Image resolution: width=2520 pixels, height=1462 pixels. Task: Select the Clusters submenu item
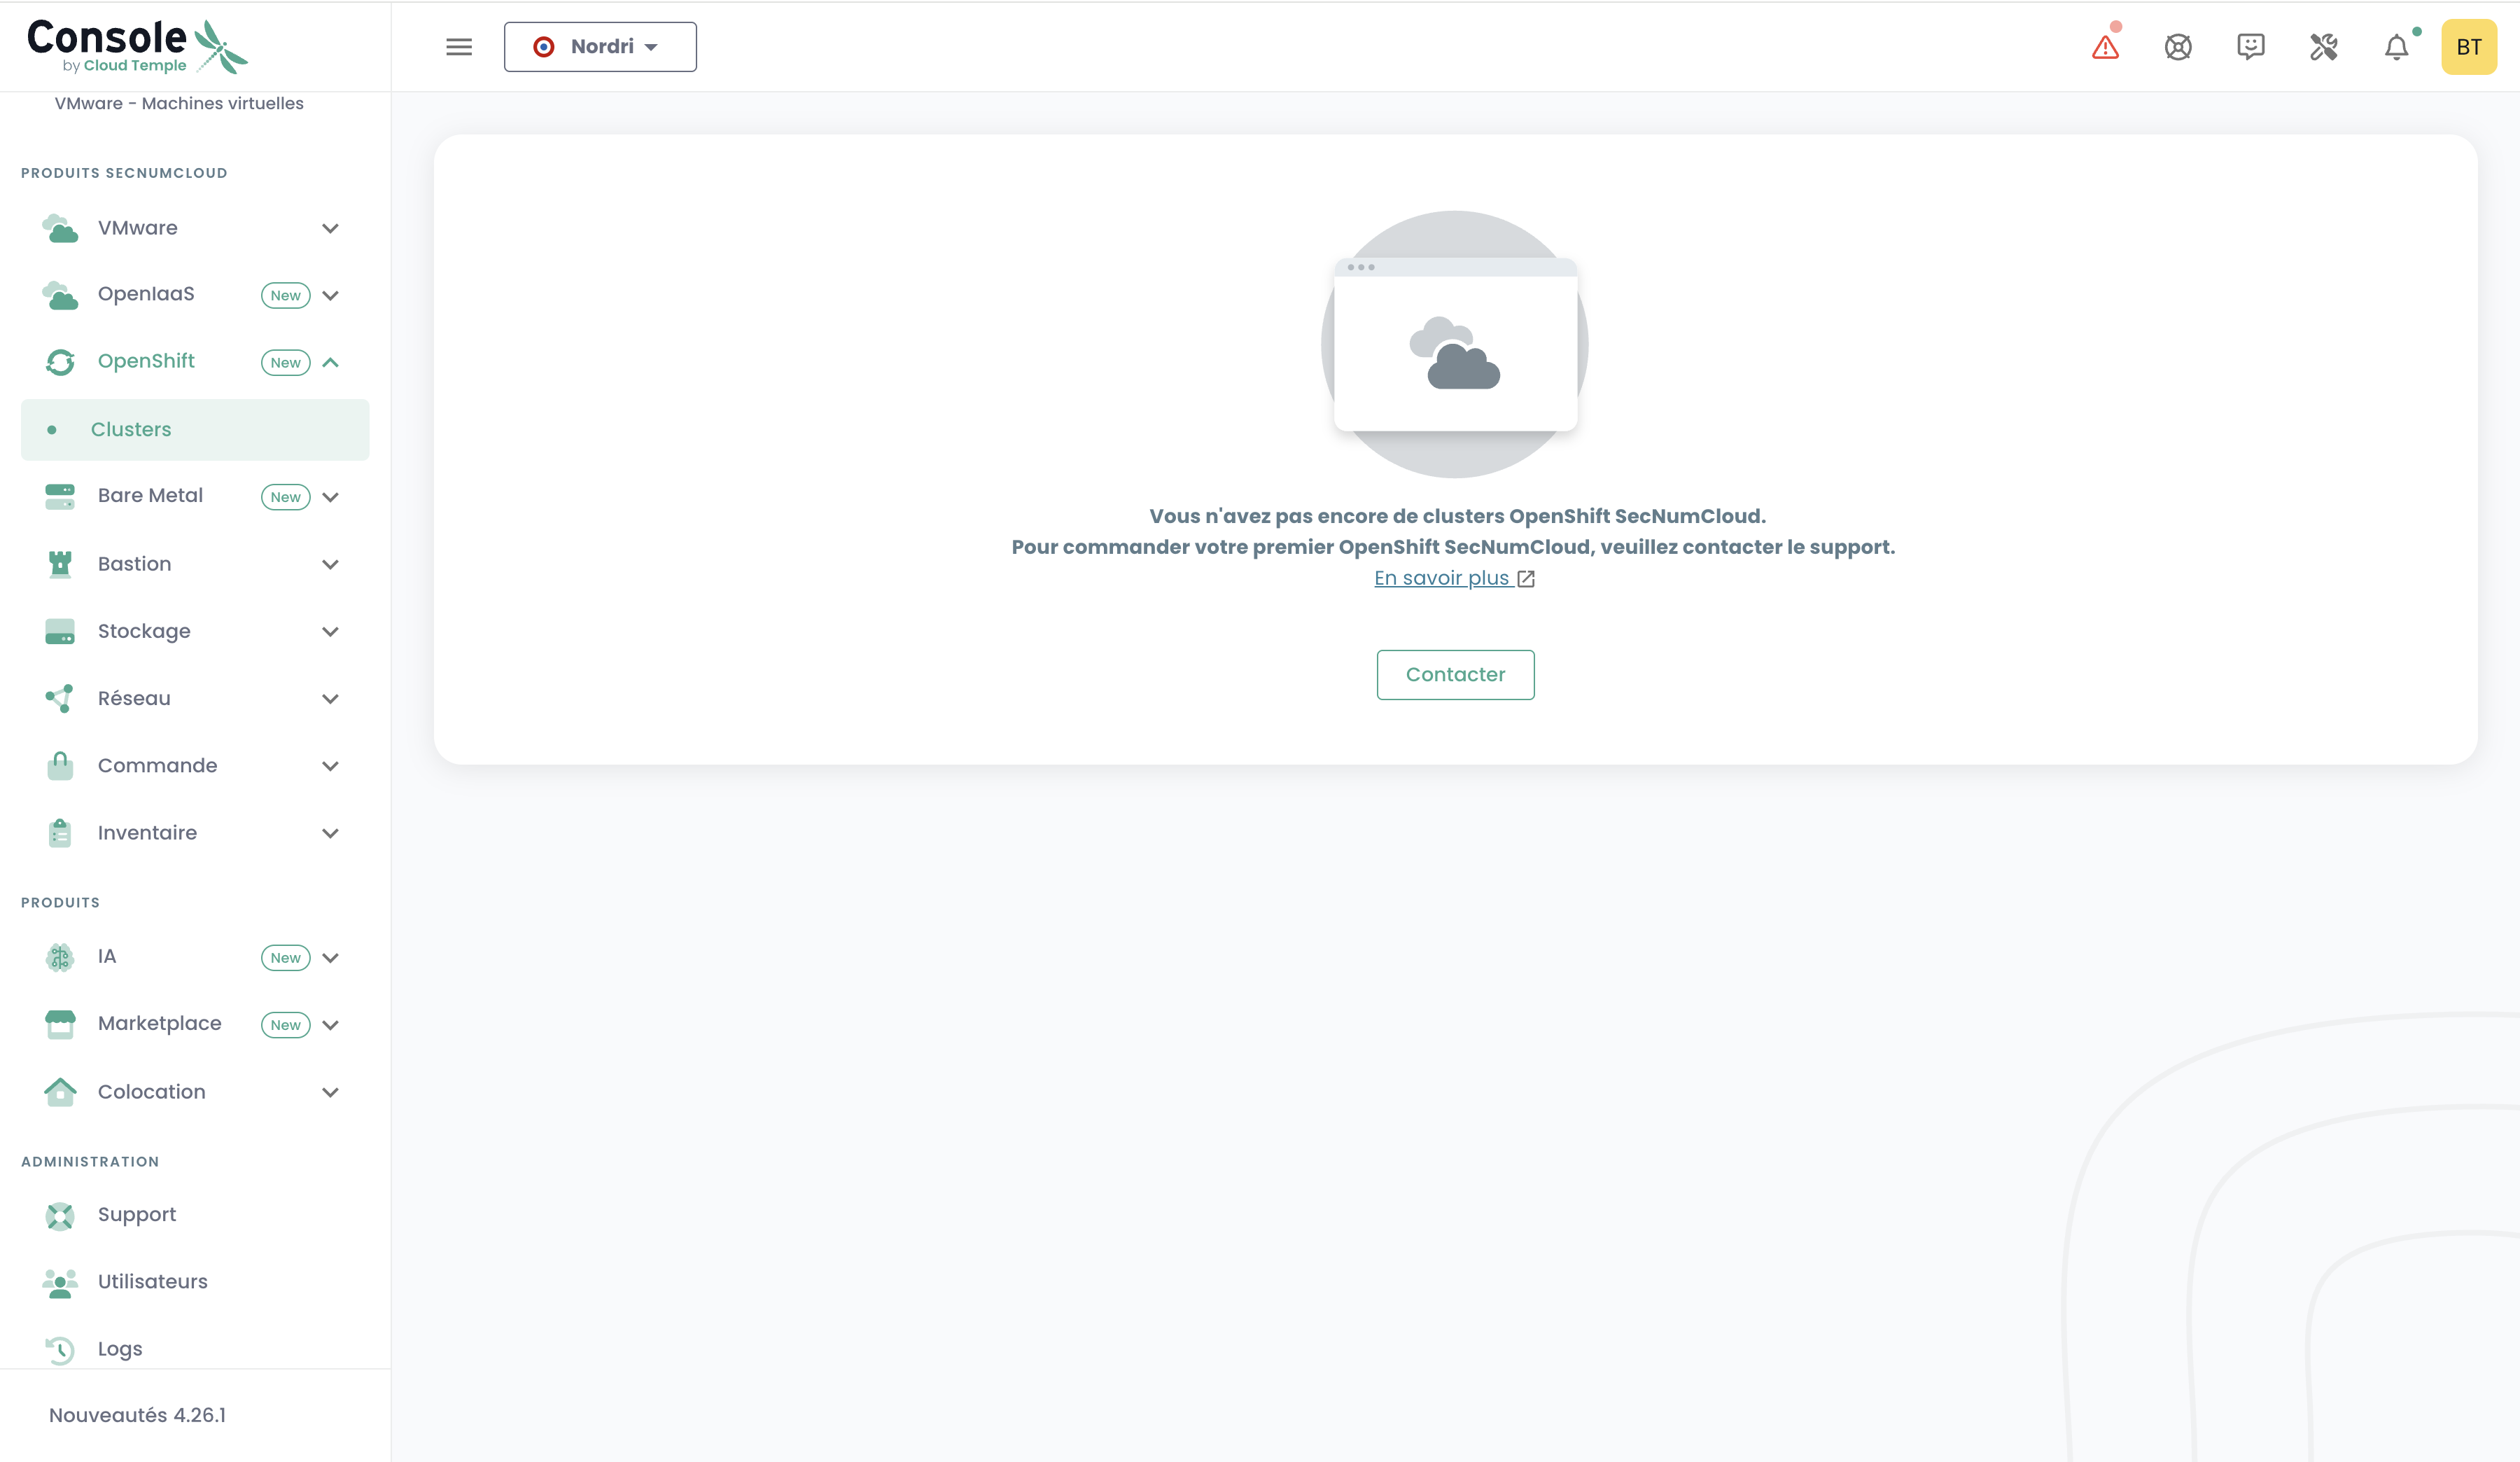coord(131,430)
